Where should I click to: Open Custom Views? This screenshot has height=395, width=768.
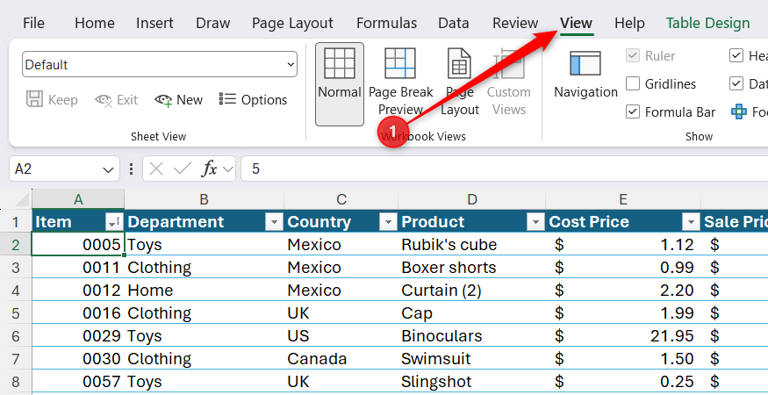click(509, 82)
